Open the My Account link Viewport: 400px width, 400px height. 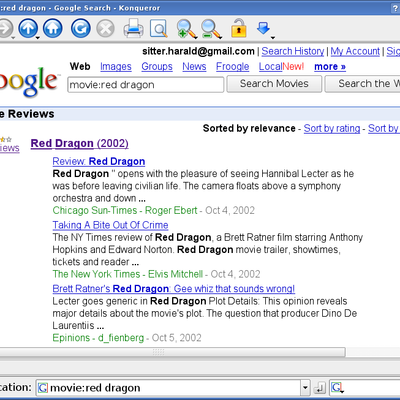coord(355,51)
